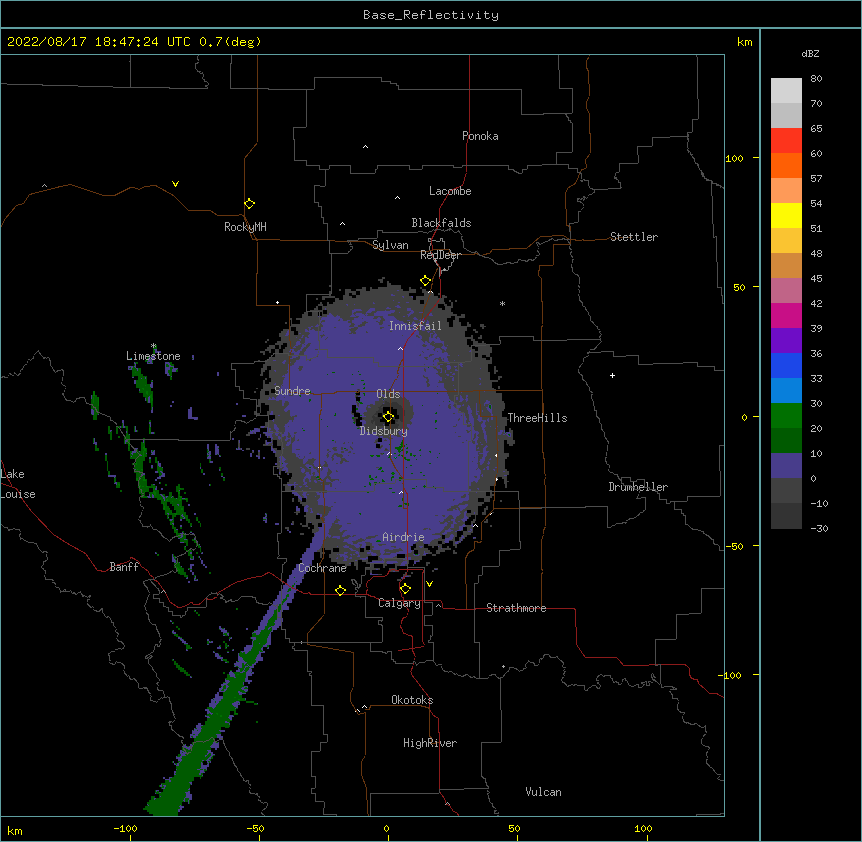Click the -100 tick on the bottom axis

[x=125, y=828]
